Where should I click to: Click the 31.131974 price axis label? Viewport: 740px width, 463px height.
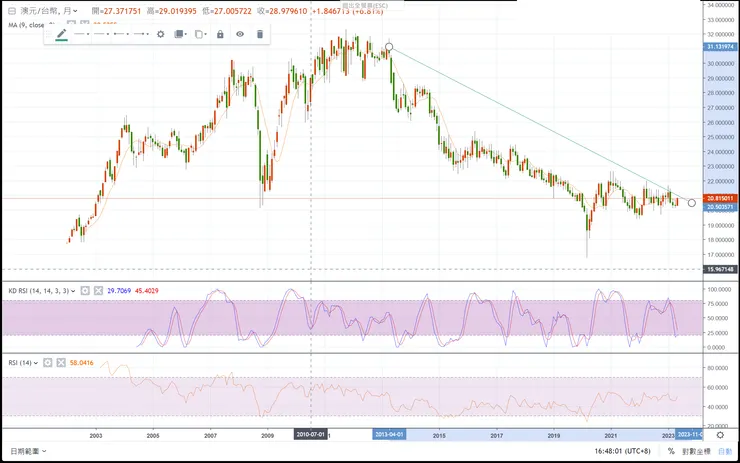click(720, 47)
